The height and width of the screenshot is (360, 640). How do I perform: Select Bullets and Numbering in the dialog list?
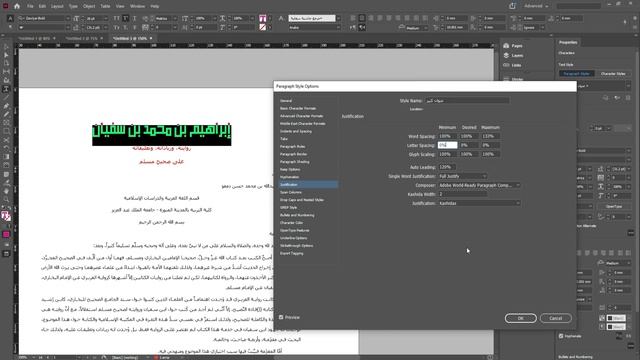tap(297, 215)
